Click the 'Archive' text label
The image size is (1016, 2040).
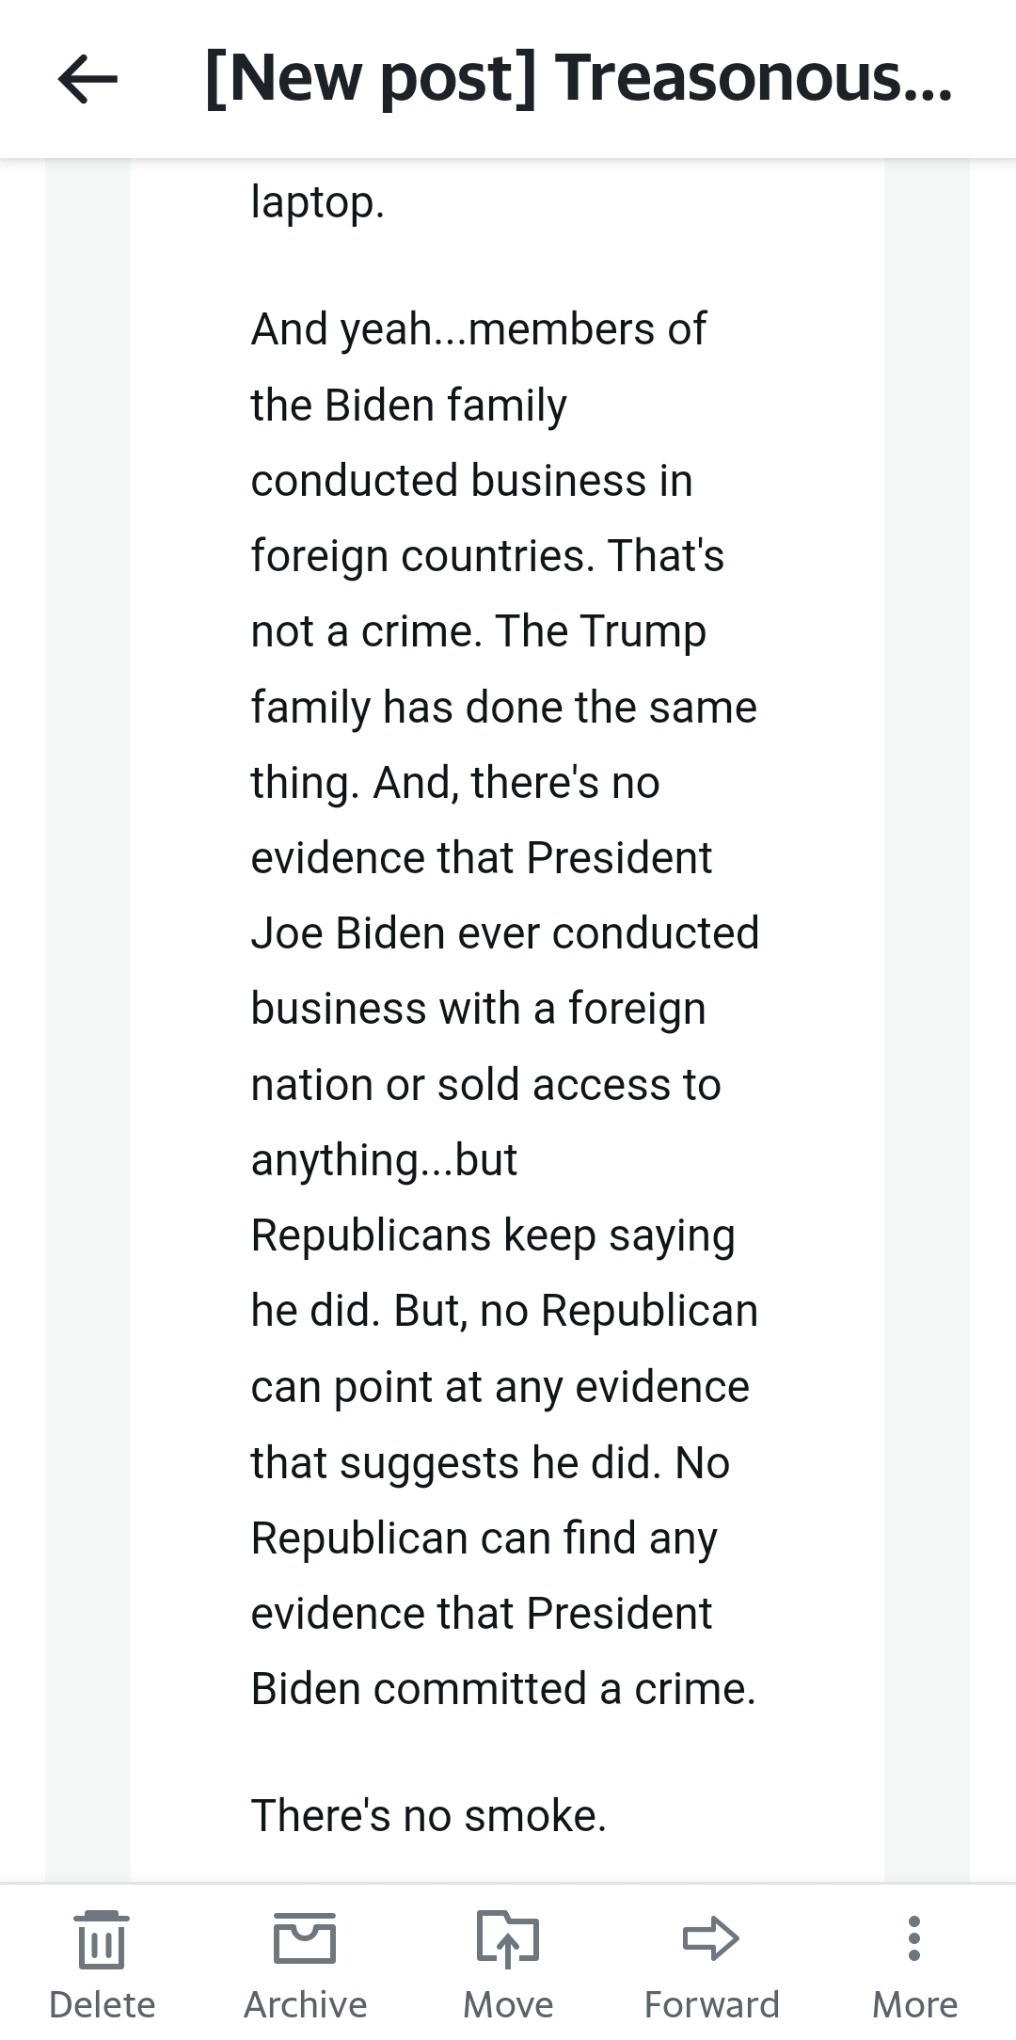[305, 2004]
